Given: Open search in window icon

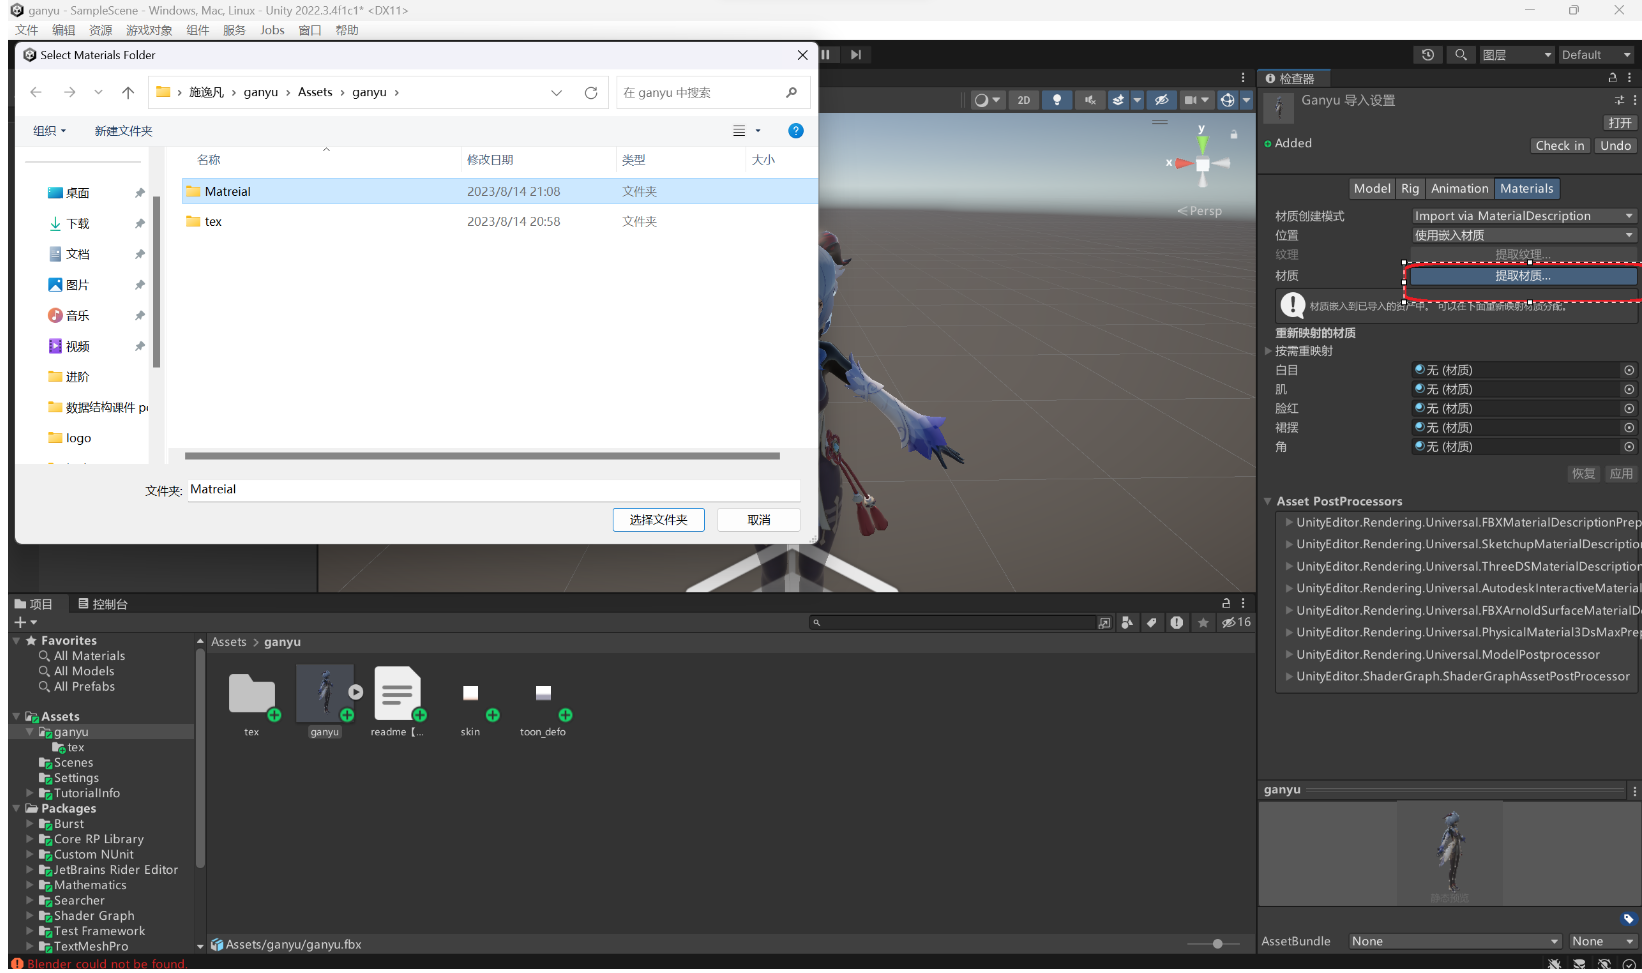Looking at the screenshot, I should click(x=1104, y=622).
